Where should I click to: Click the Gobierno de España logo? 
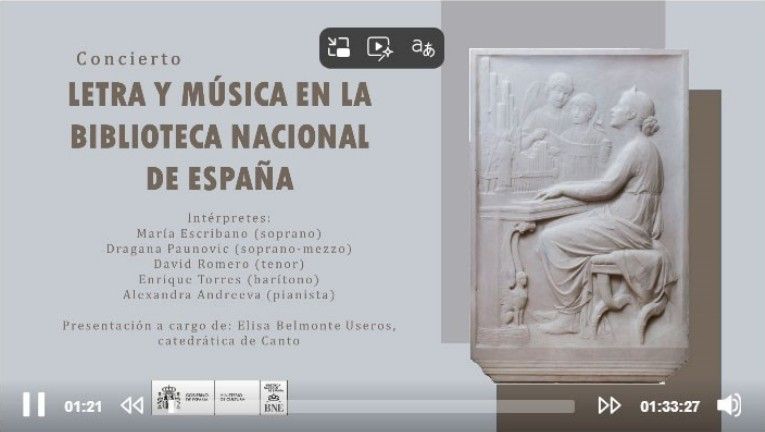click(183, 398)
